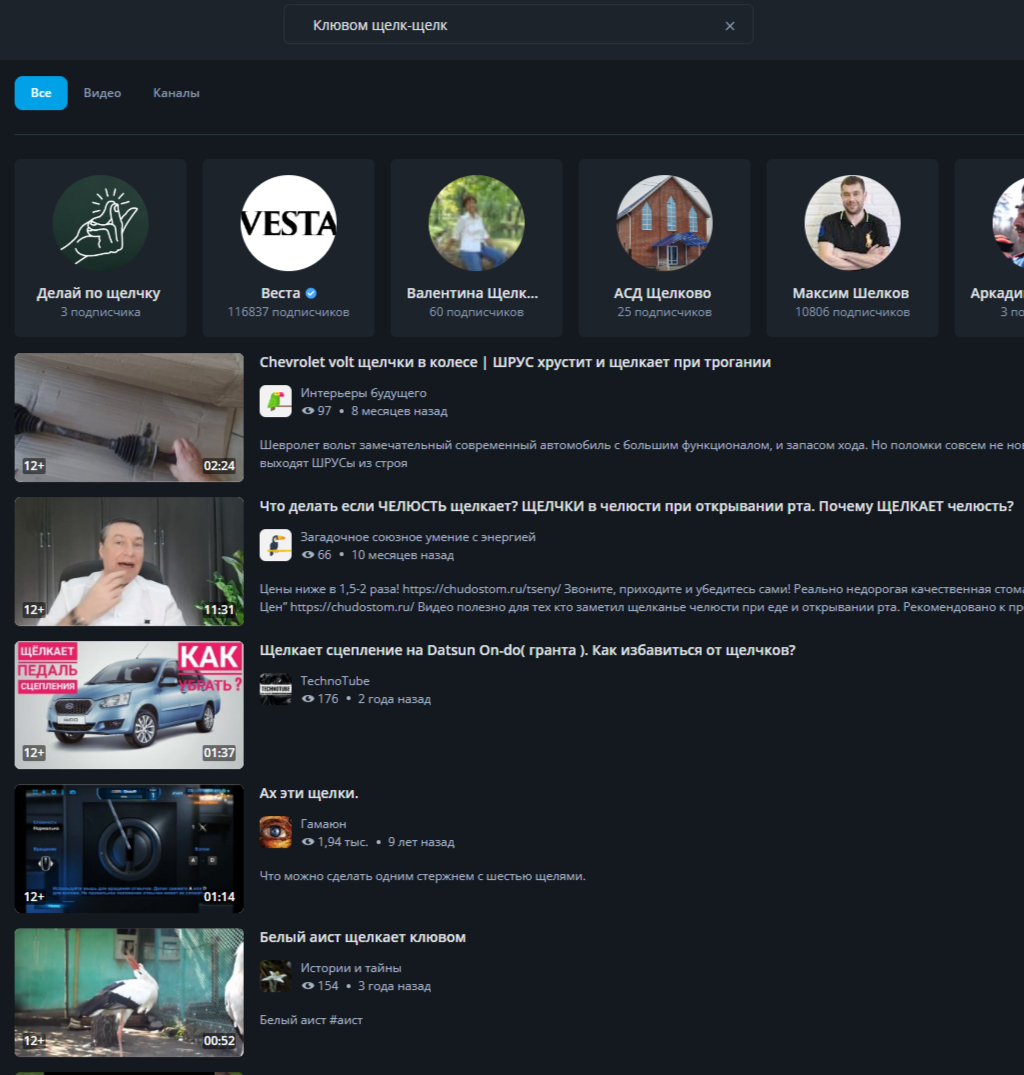Click the TechnoTube channel icon

click(x=276, y=689)
